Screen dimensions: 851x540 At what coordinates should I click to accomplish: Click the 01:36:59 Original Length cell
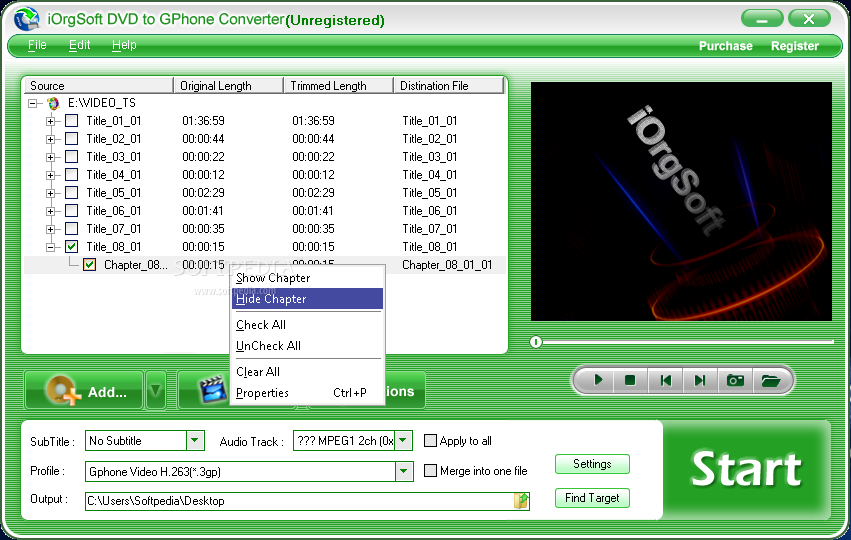(204, 120)
